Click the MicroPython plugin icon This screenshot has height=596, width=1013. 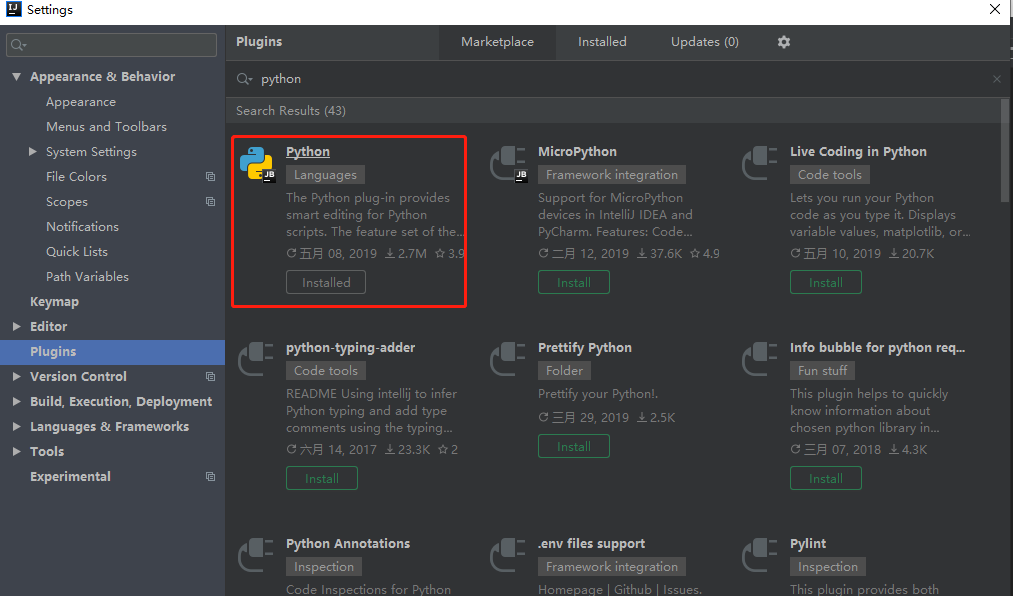[508, 163]
